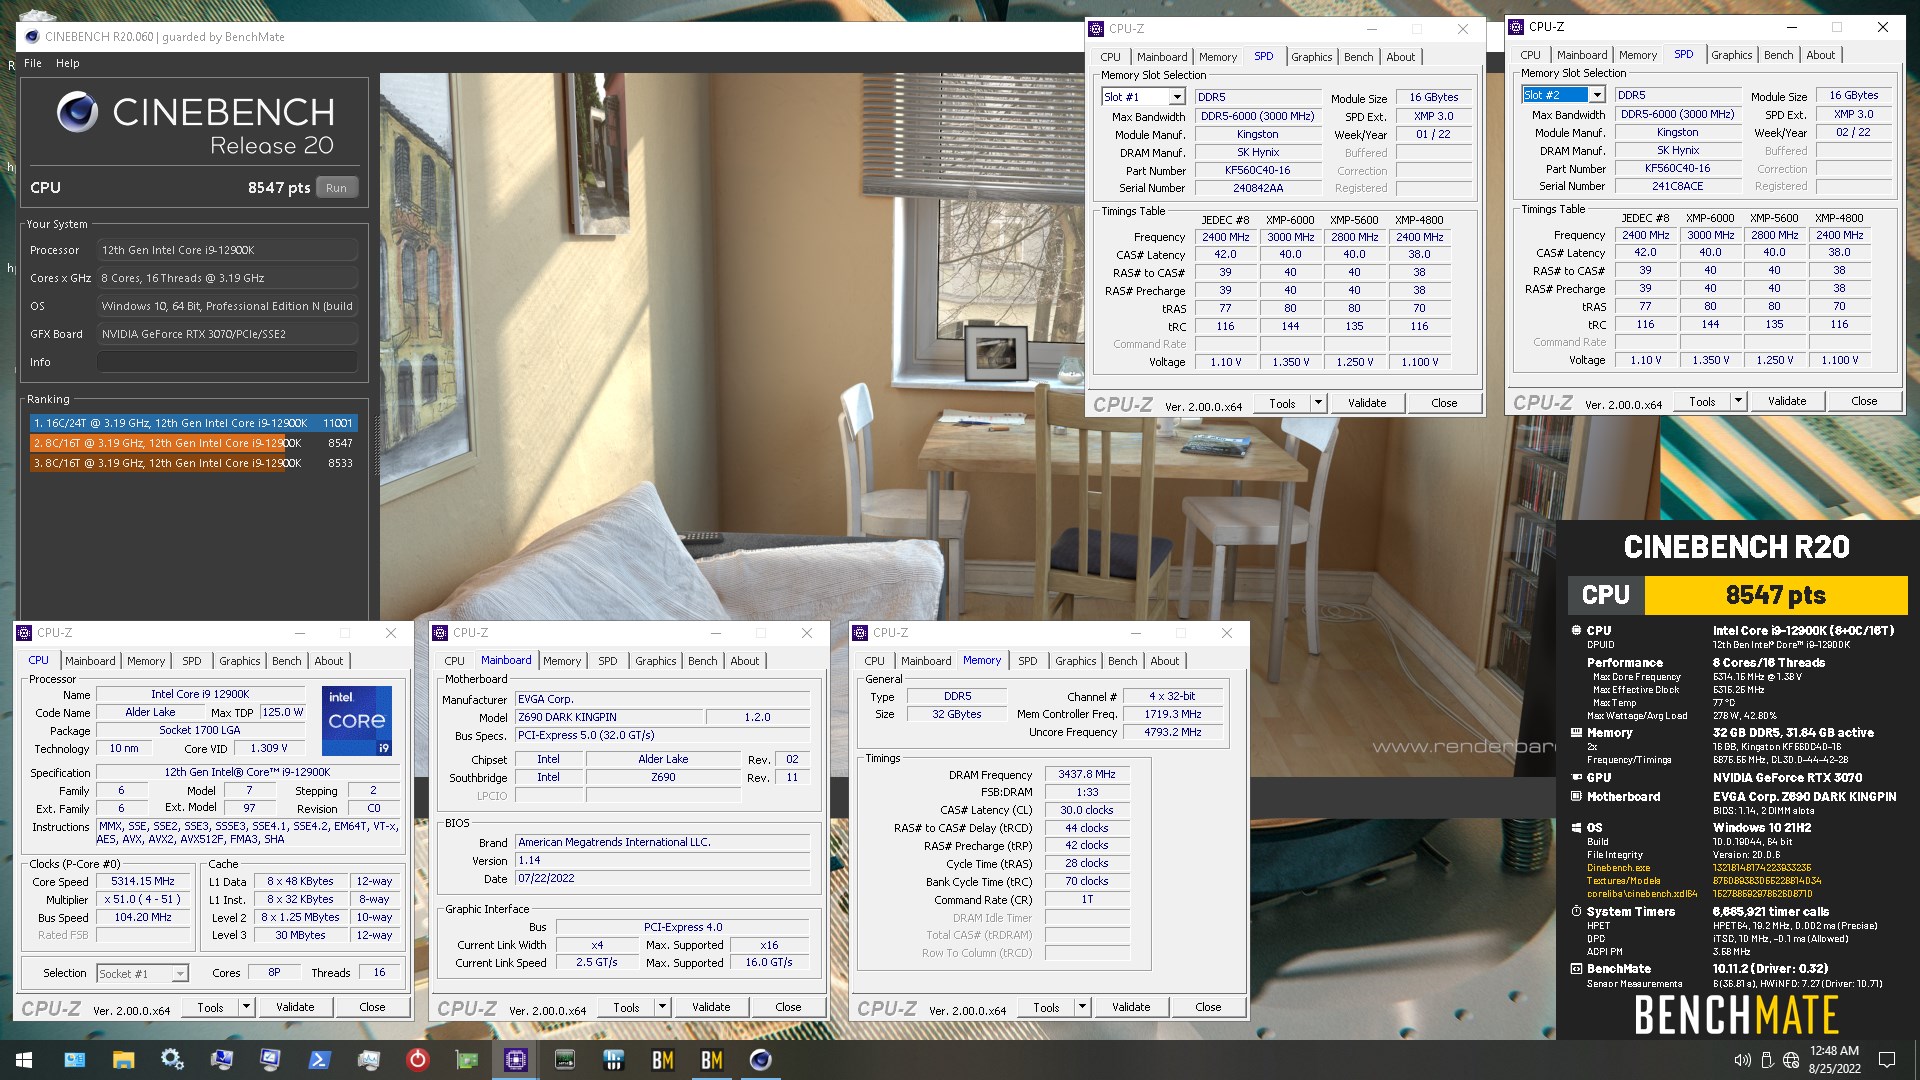Viewport: 1920px width, 1080px height.
Task: Select SPD tab in CPU-Z Memory window
Action: [x=1028, y=661]
